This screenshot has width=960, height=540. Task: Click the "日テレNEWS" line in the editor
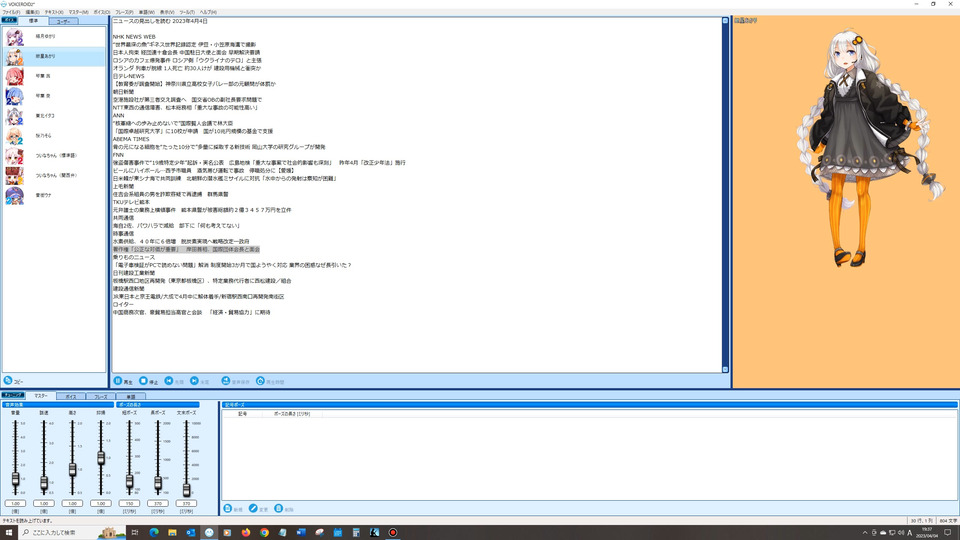pyautogui.click(x=129, y=76)
